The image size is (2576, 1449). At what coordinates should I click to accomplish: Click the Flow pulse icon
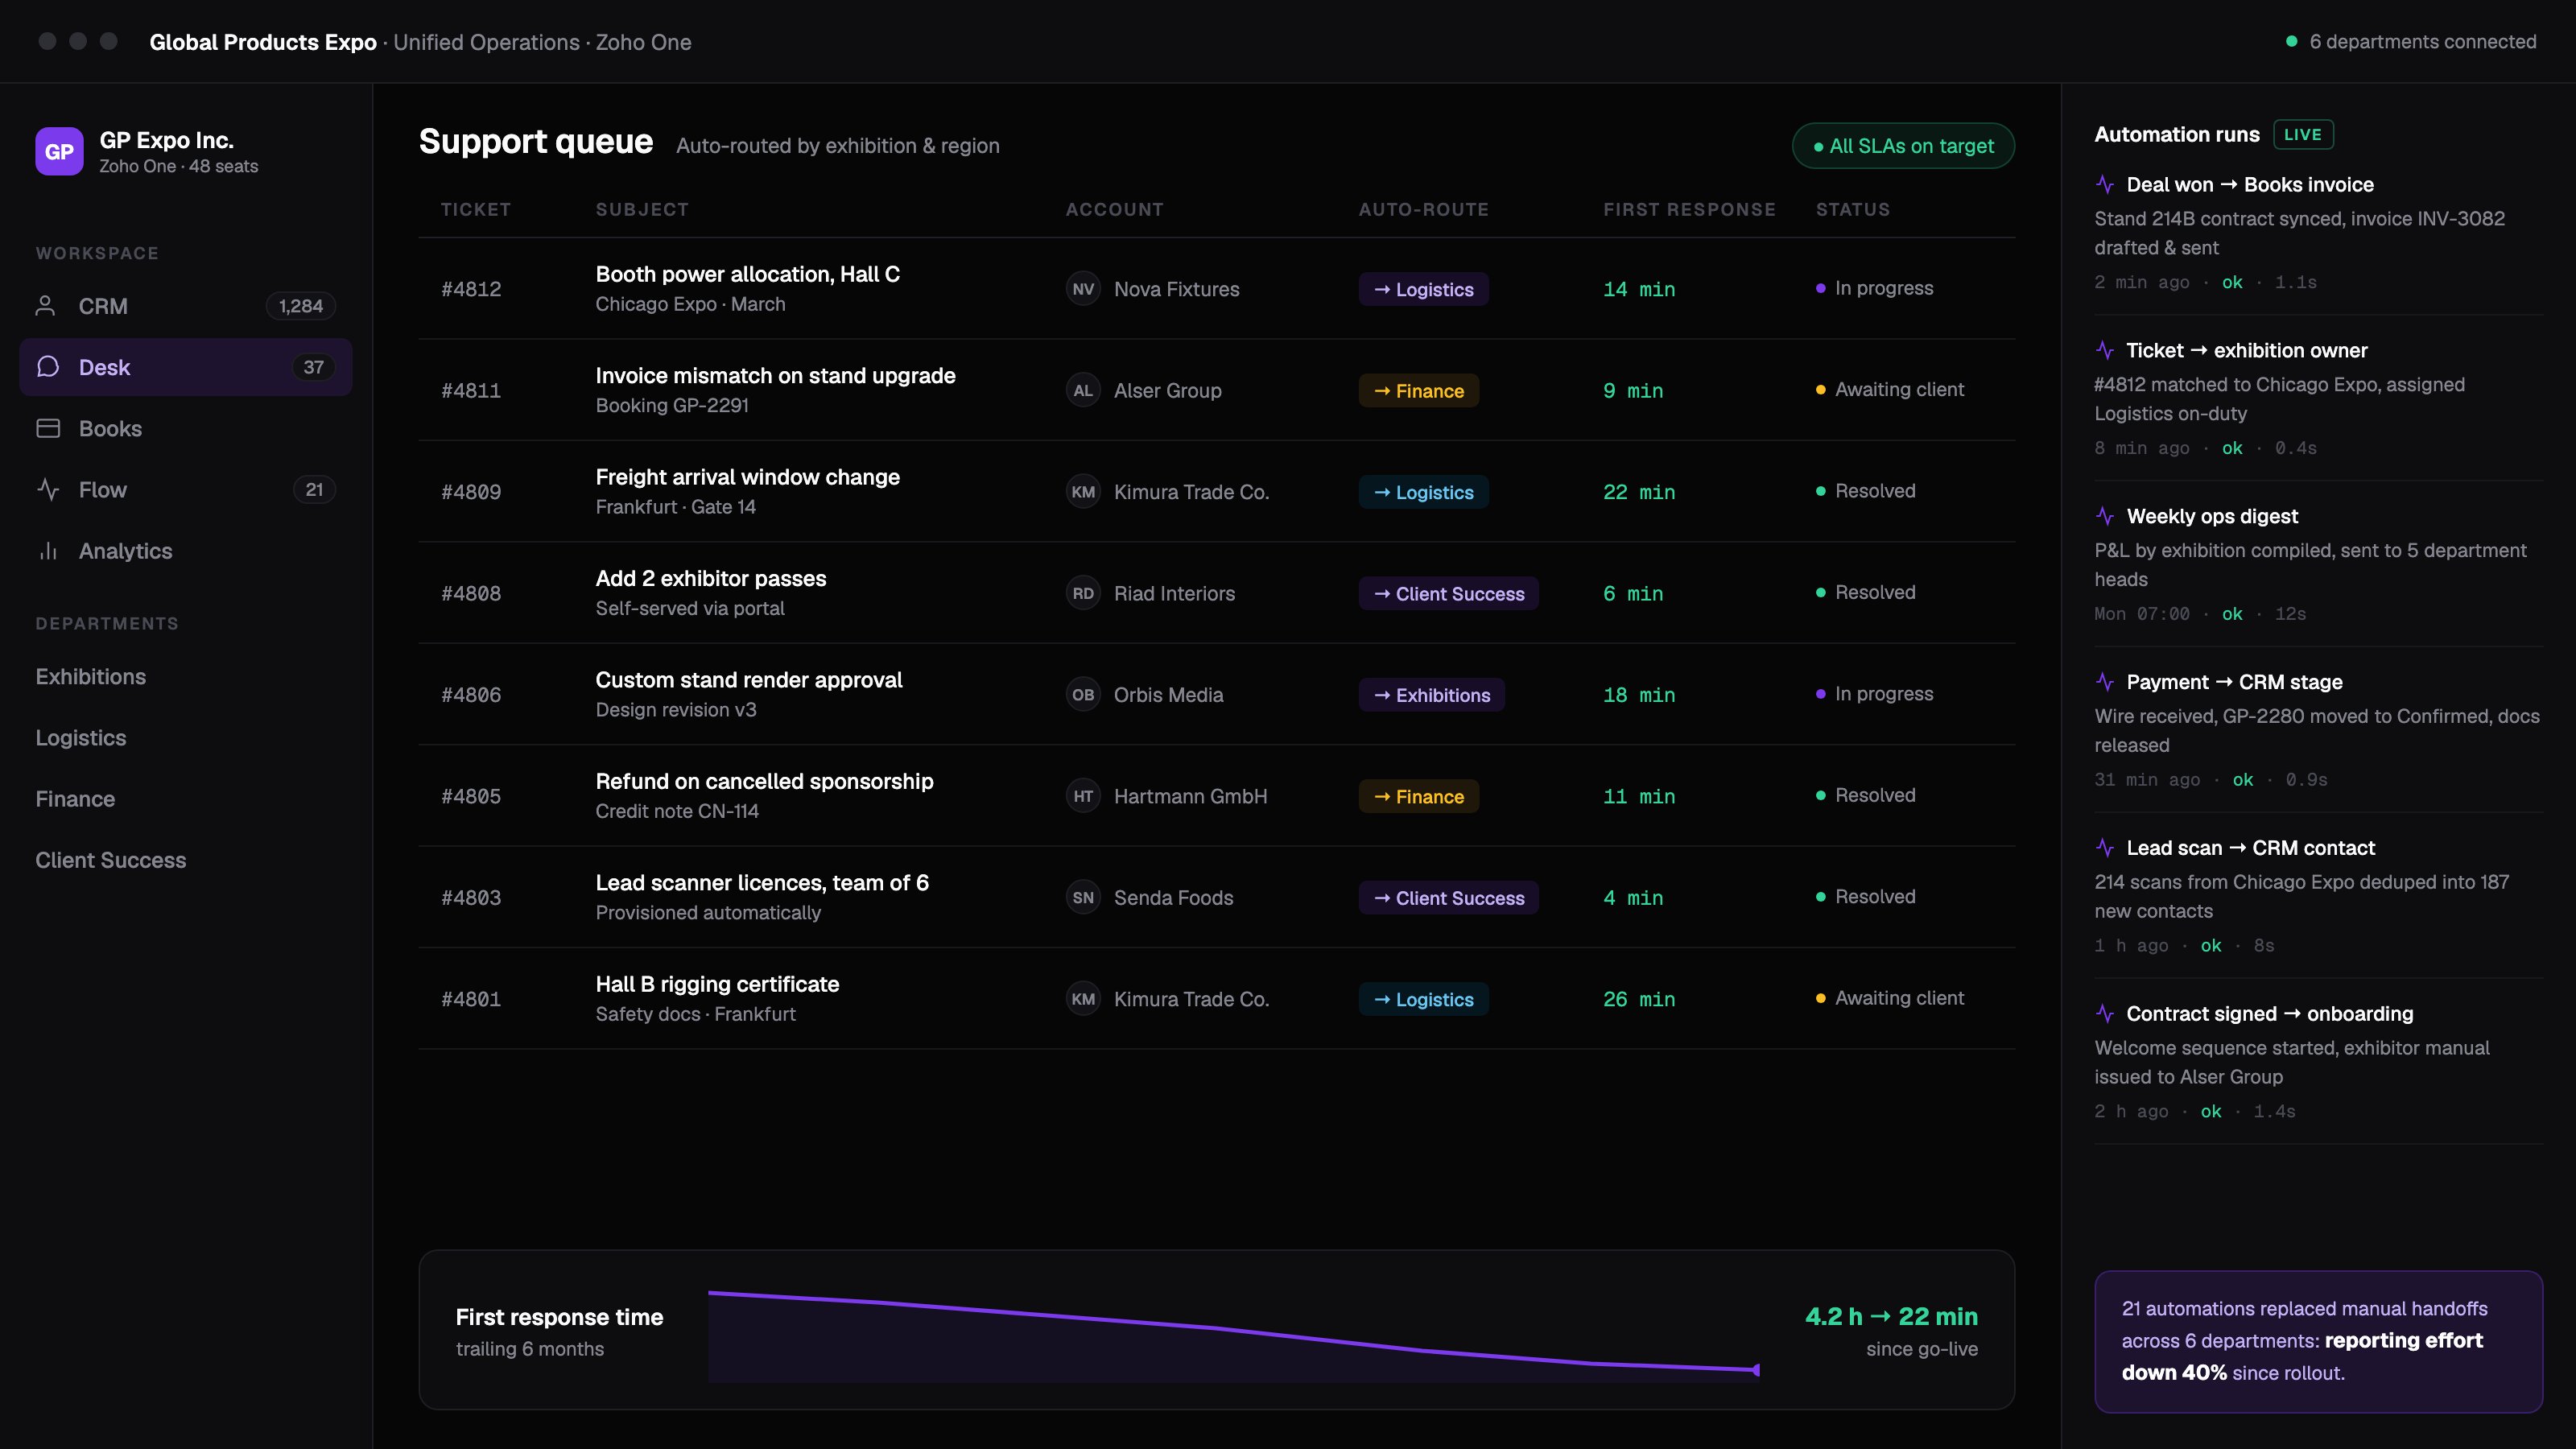47,489
